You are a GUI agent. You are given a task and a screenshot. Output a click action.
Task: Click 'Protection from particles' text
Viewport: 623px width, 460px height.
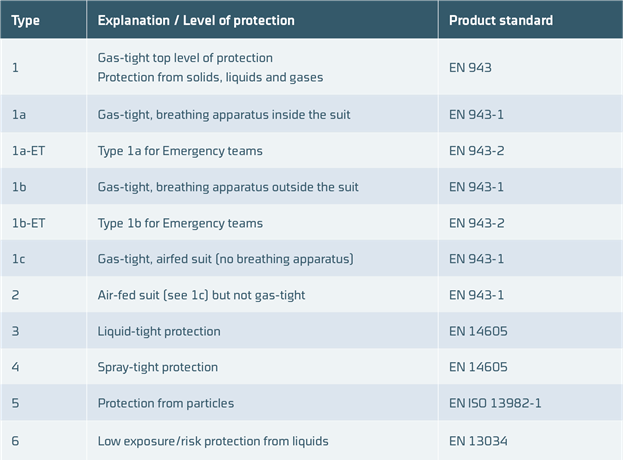coord(166,403)
